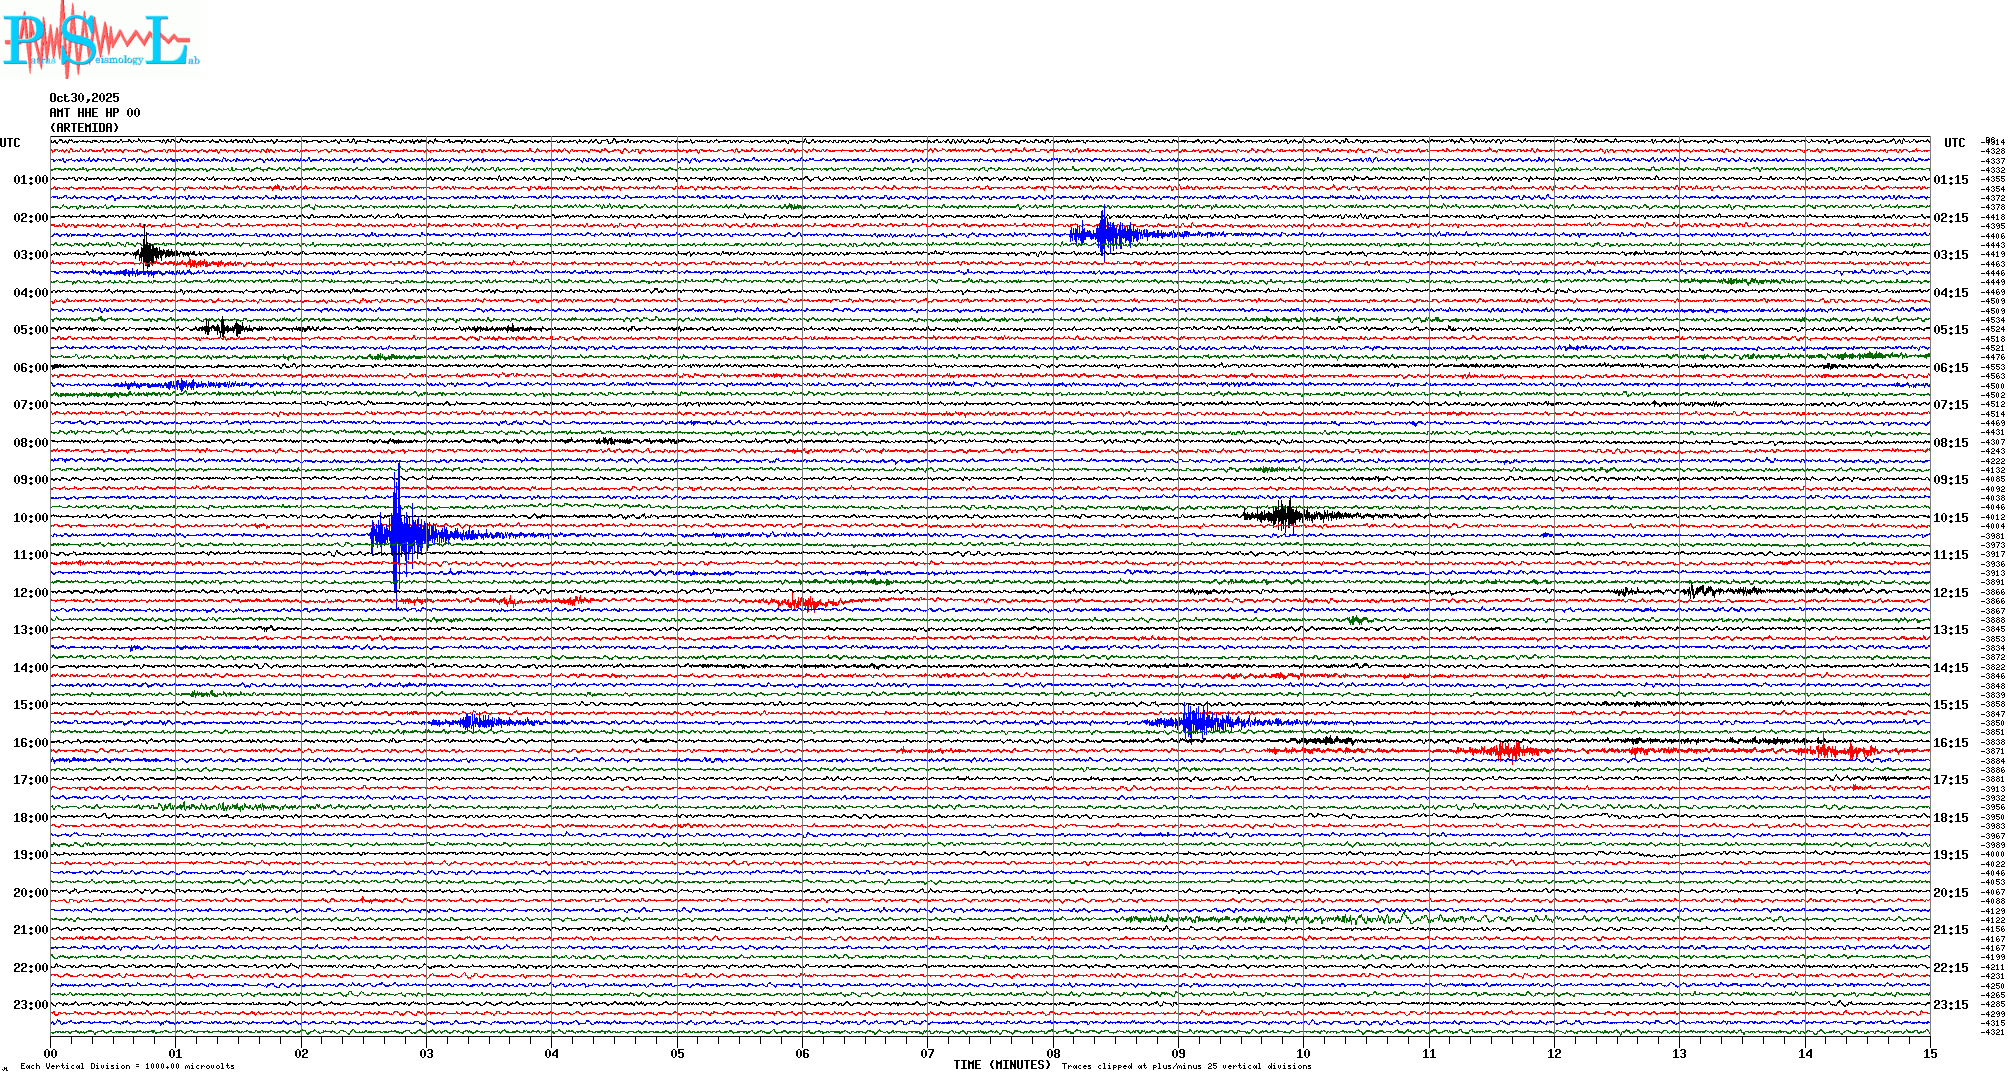This screenshot has height=1080, width=2010.
Task: Click the red event near minute 12 on 16:15 row
Action: tap(1506, 750)
